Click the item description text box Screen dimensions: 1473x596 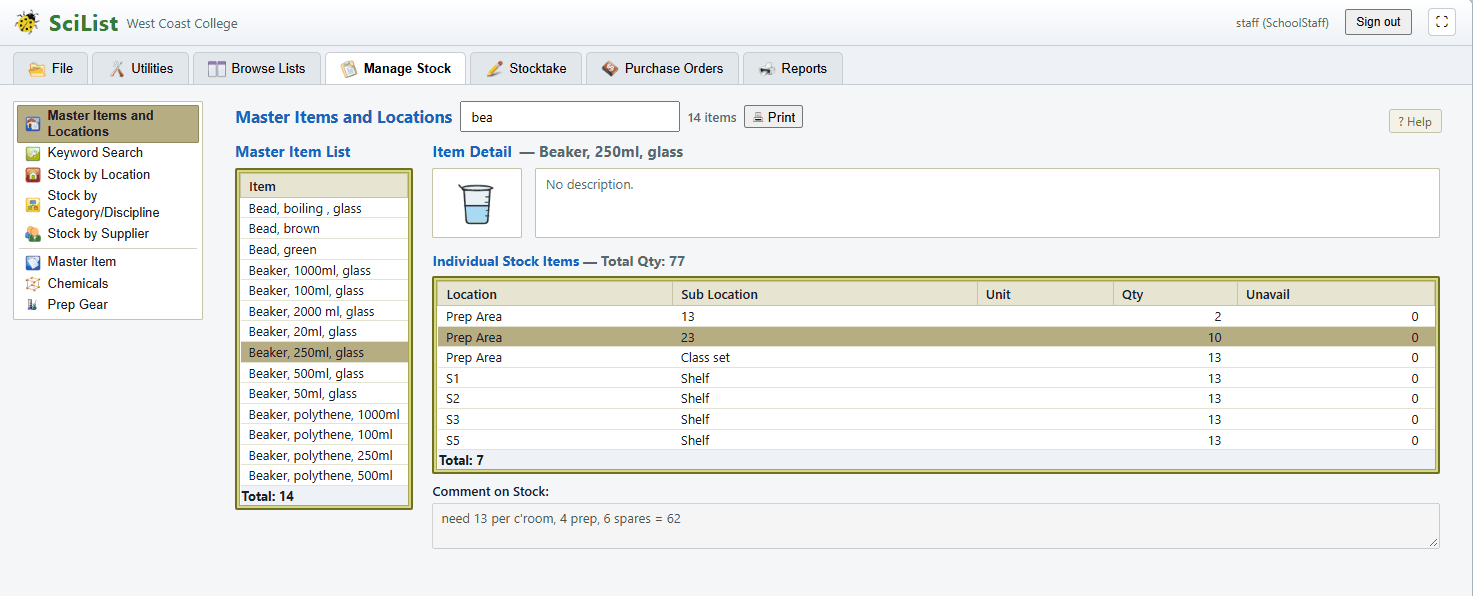tap(987, 203)
